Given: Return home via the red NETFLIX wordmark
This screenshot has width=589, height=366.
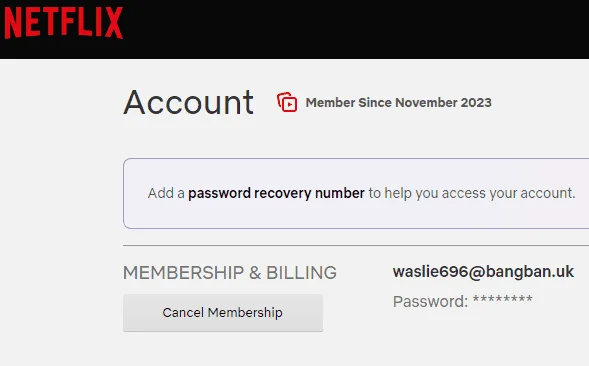Looking at the screenshot, I should click(x=63, y=23).
